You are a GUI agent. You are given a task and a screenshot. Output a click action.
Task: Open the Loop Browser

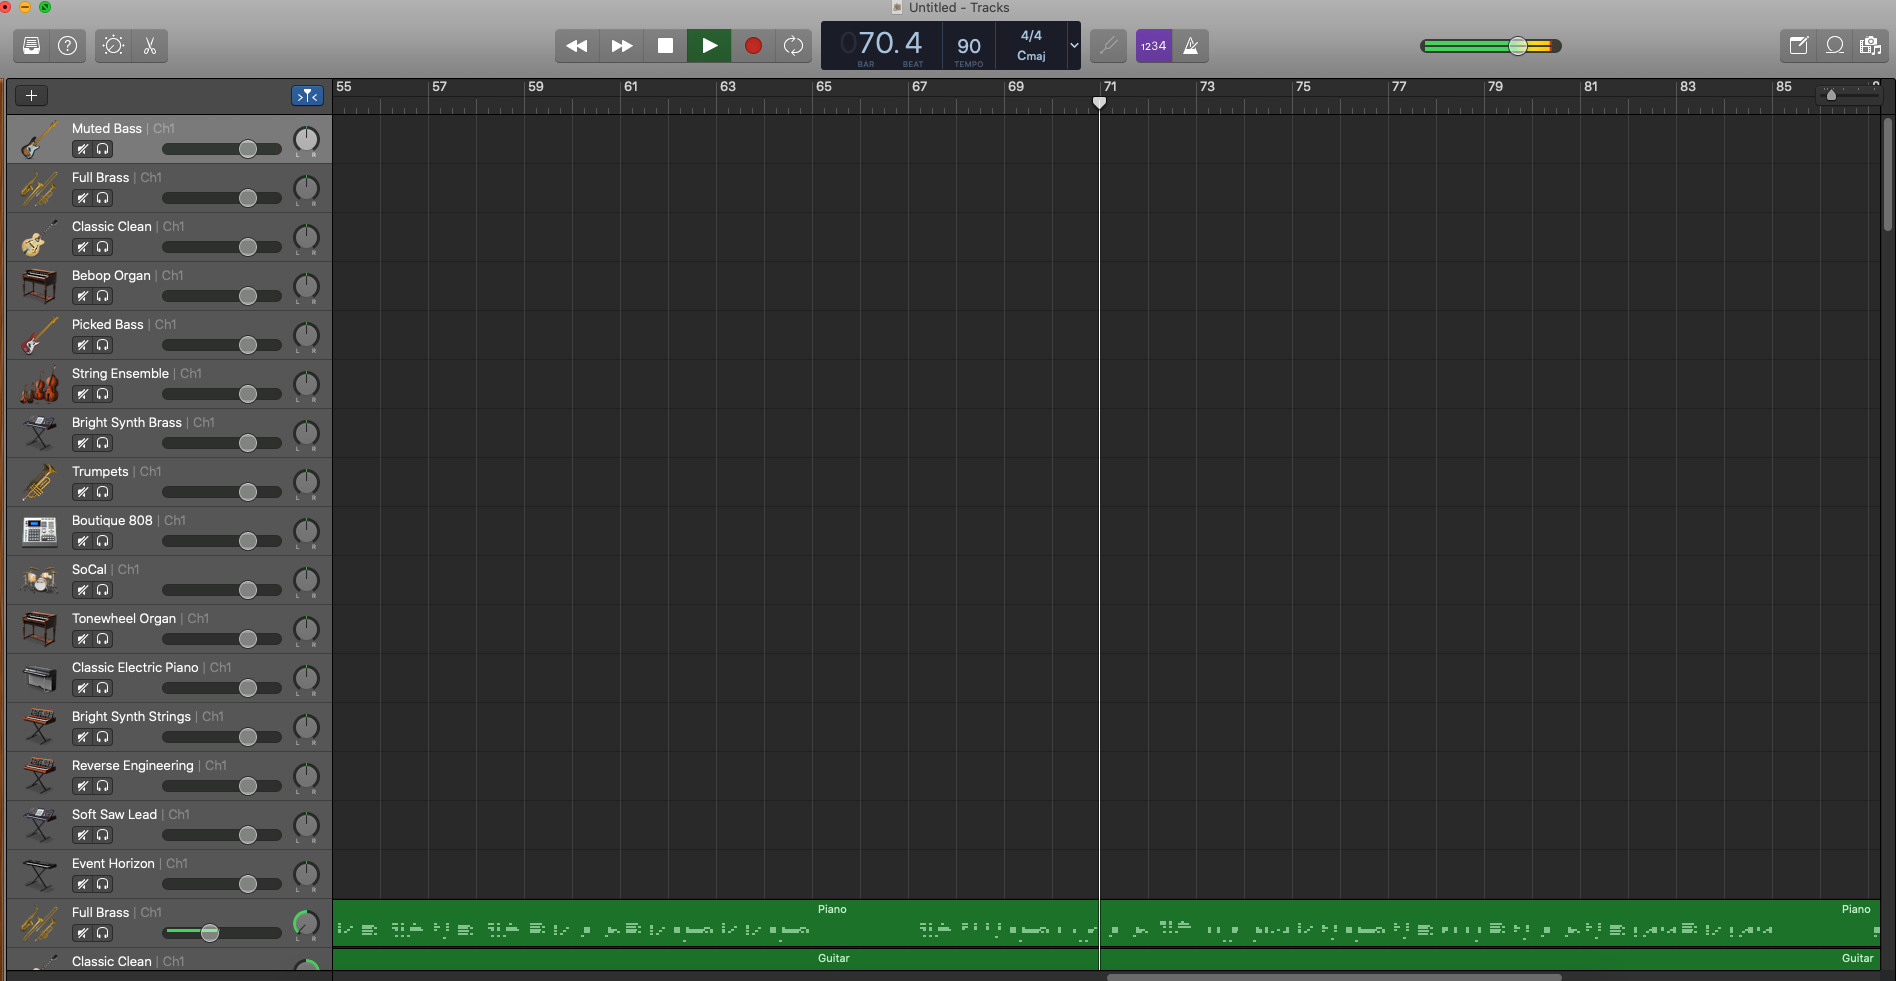1835,46
